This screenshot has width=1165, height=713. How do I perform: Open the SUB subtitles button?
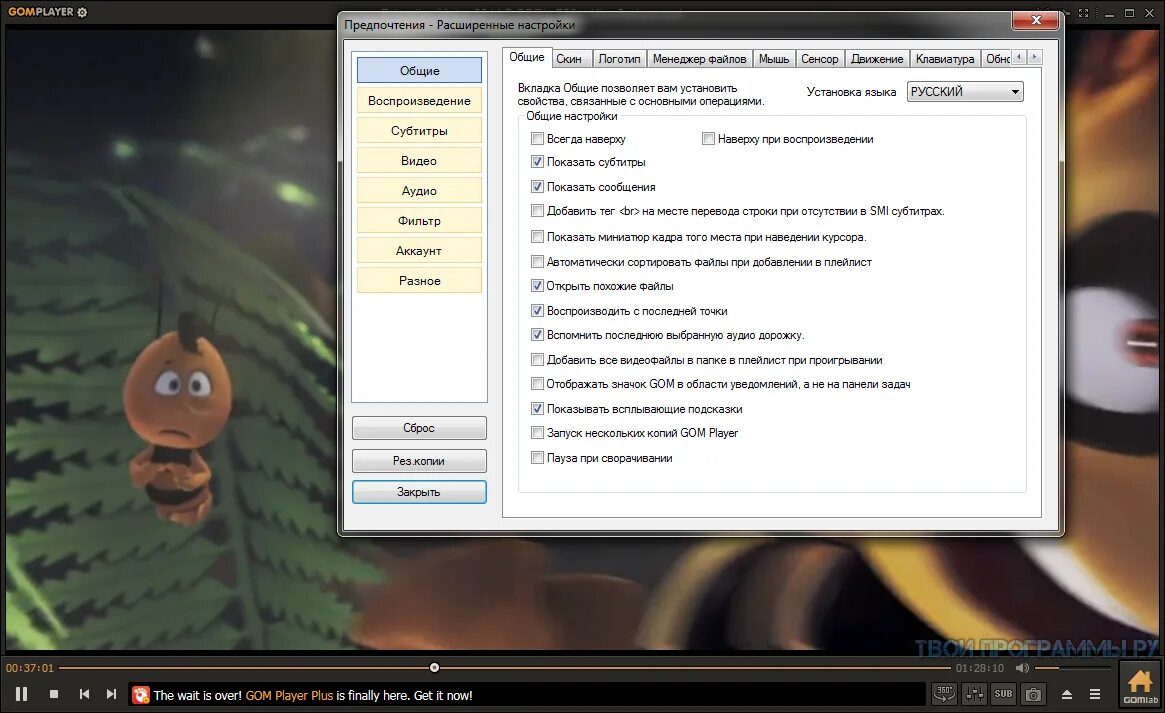(x=1003, y=694)
